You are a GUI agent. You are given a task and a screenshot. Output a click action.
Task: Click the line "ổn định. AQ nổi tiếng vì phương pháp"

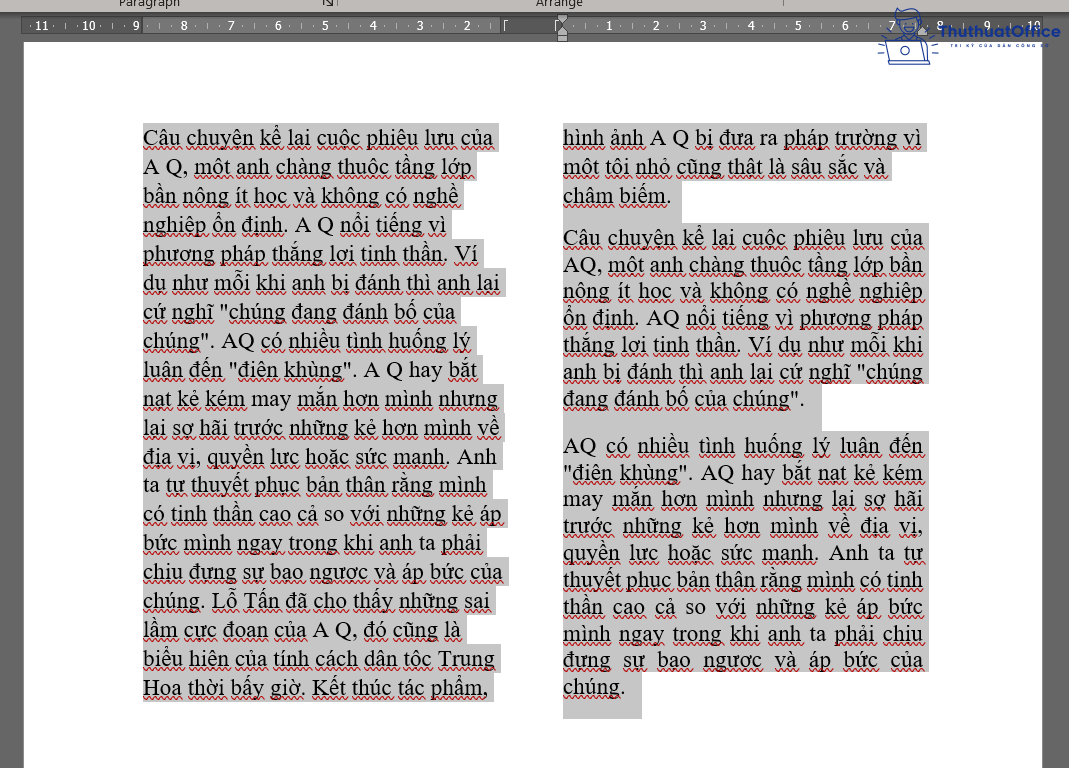[x=743, y=319]
